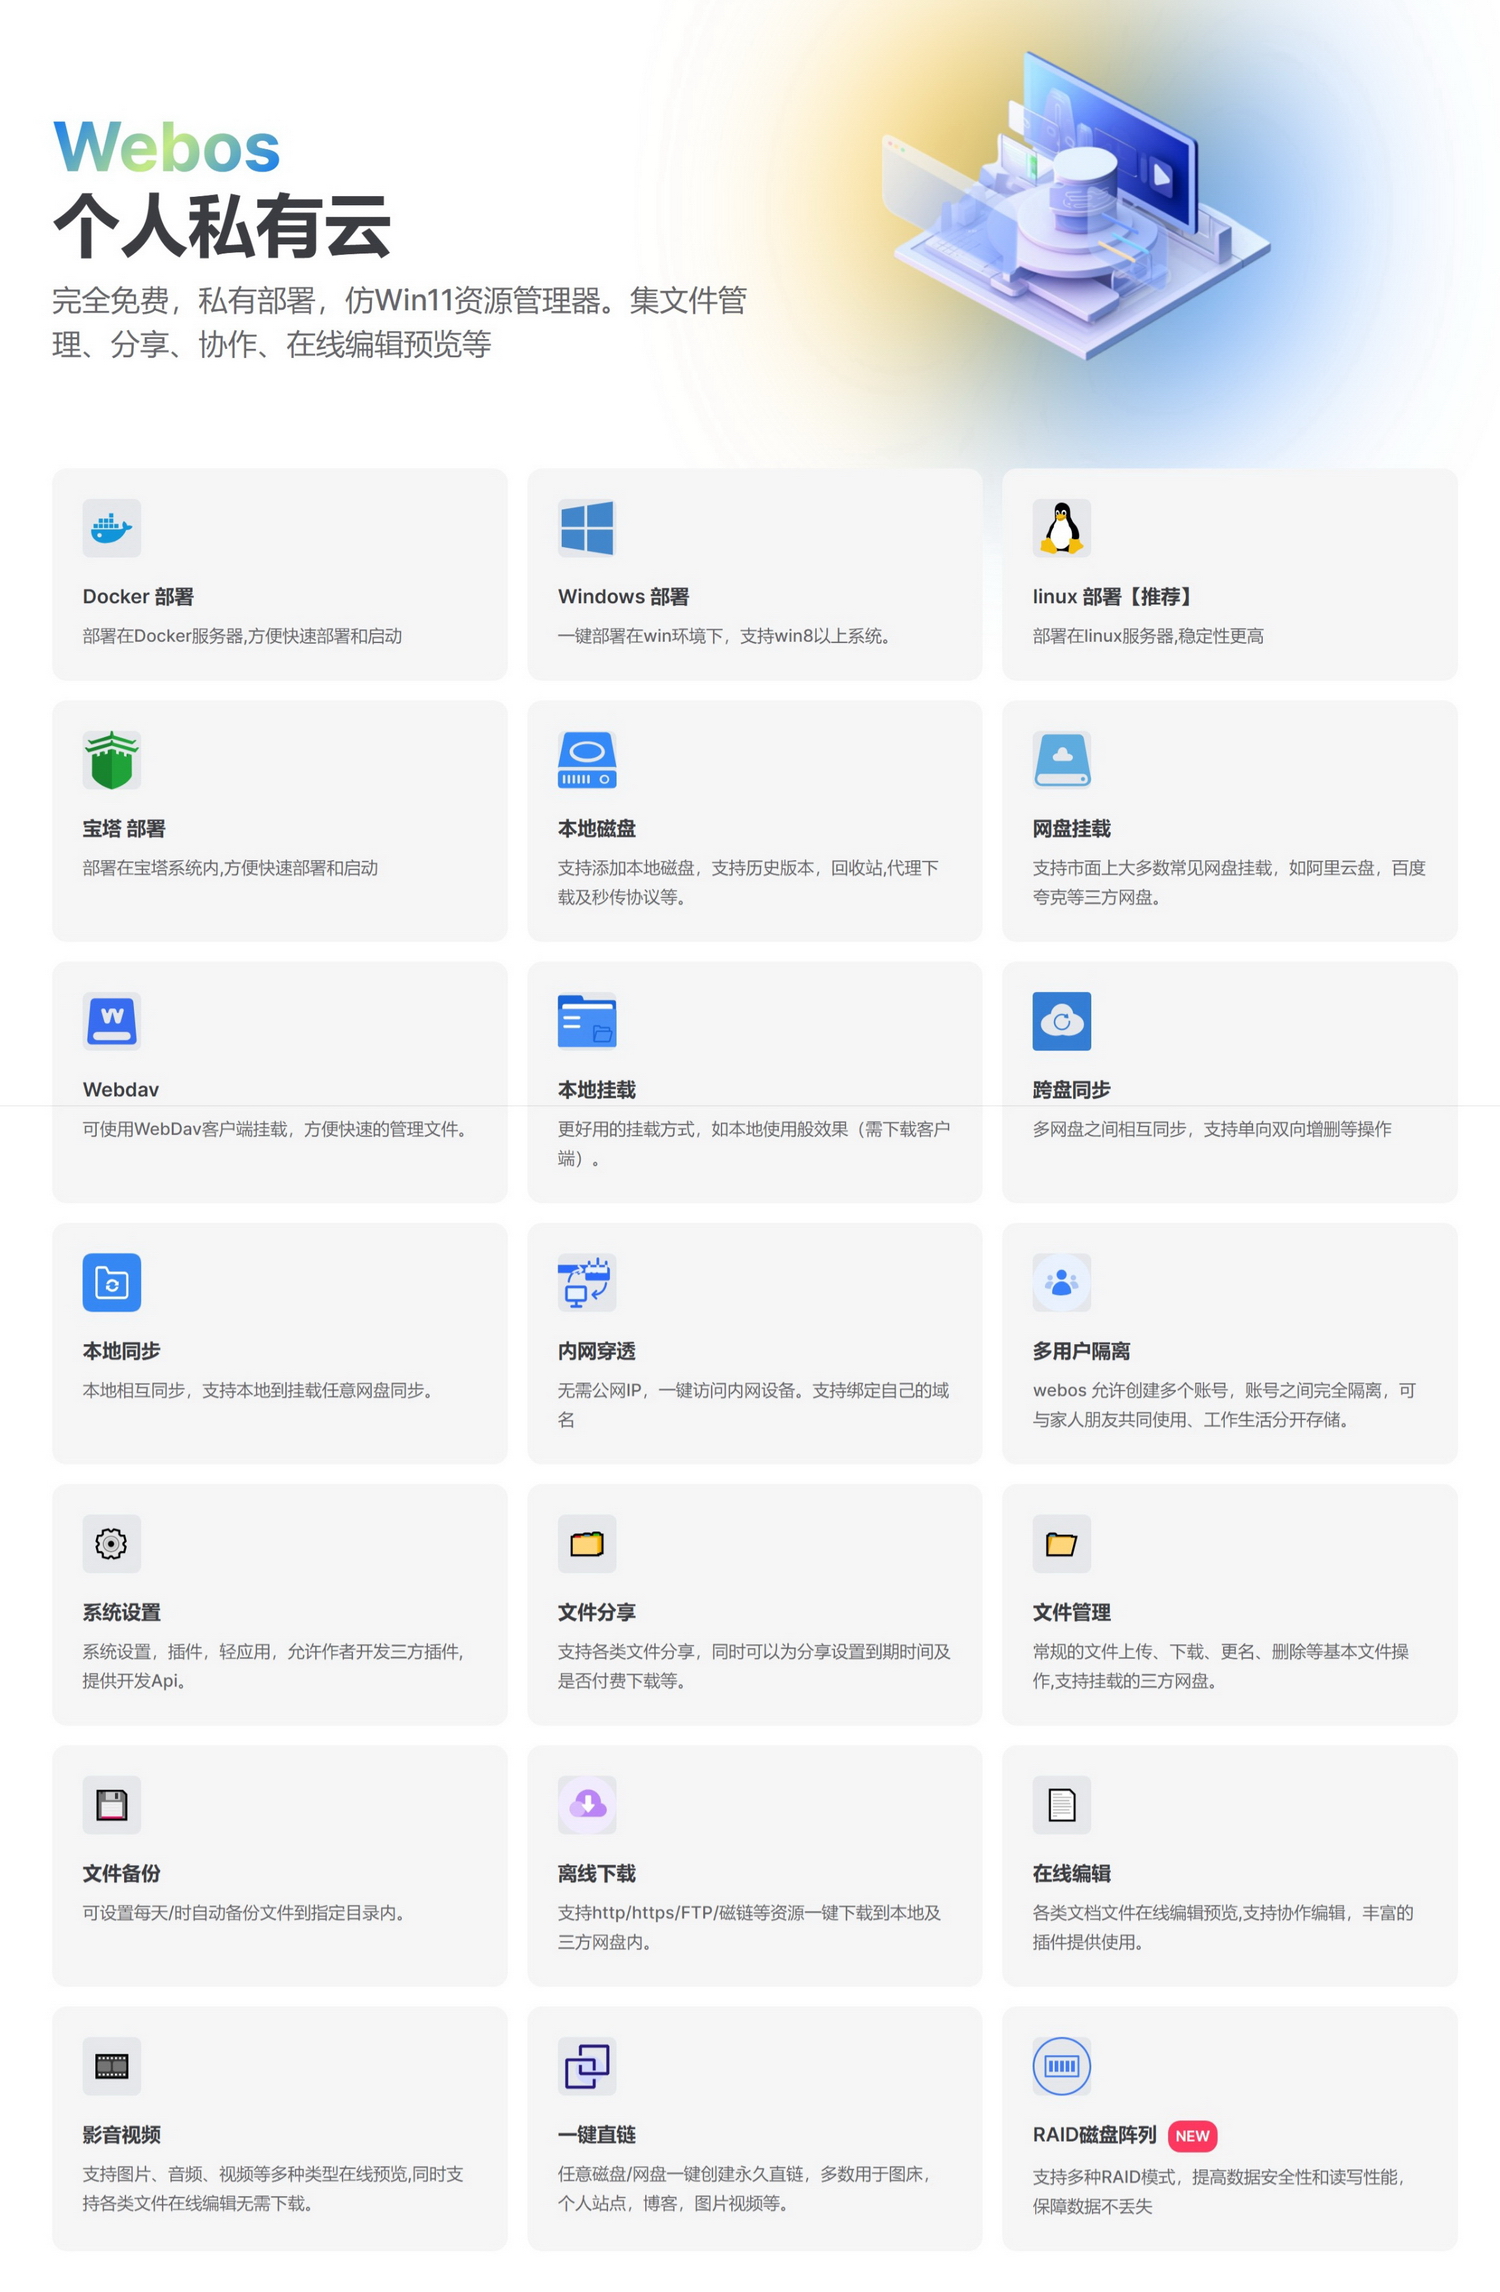Click the NEW badge next to RAID磁盘阵列
Screen dimensions: 1500x2292
pyautogui.click(x=1192, y=2136)
